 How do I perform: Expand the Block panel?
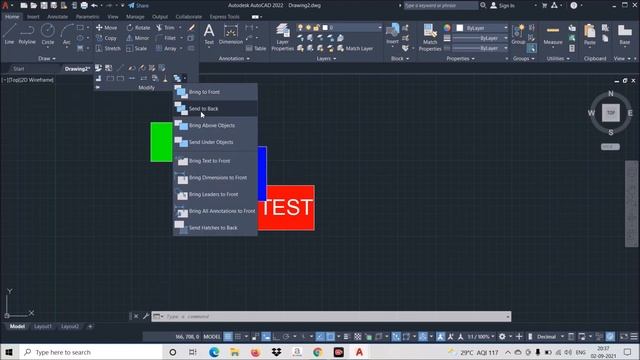coord(400,59)
